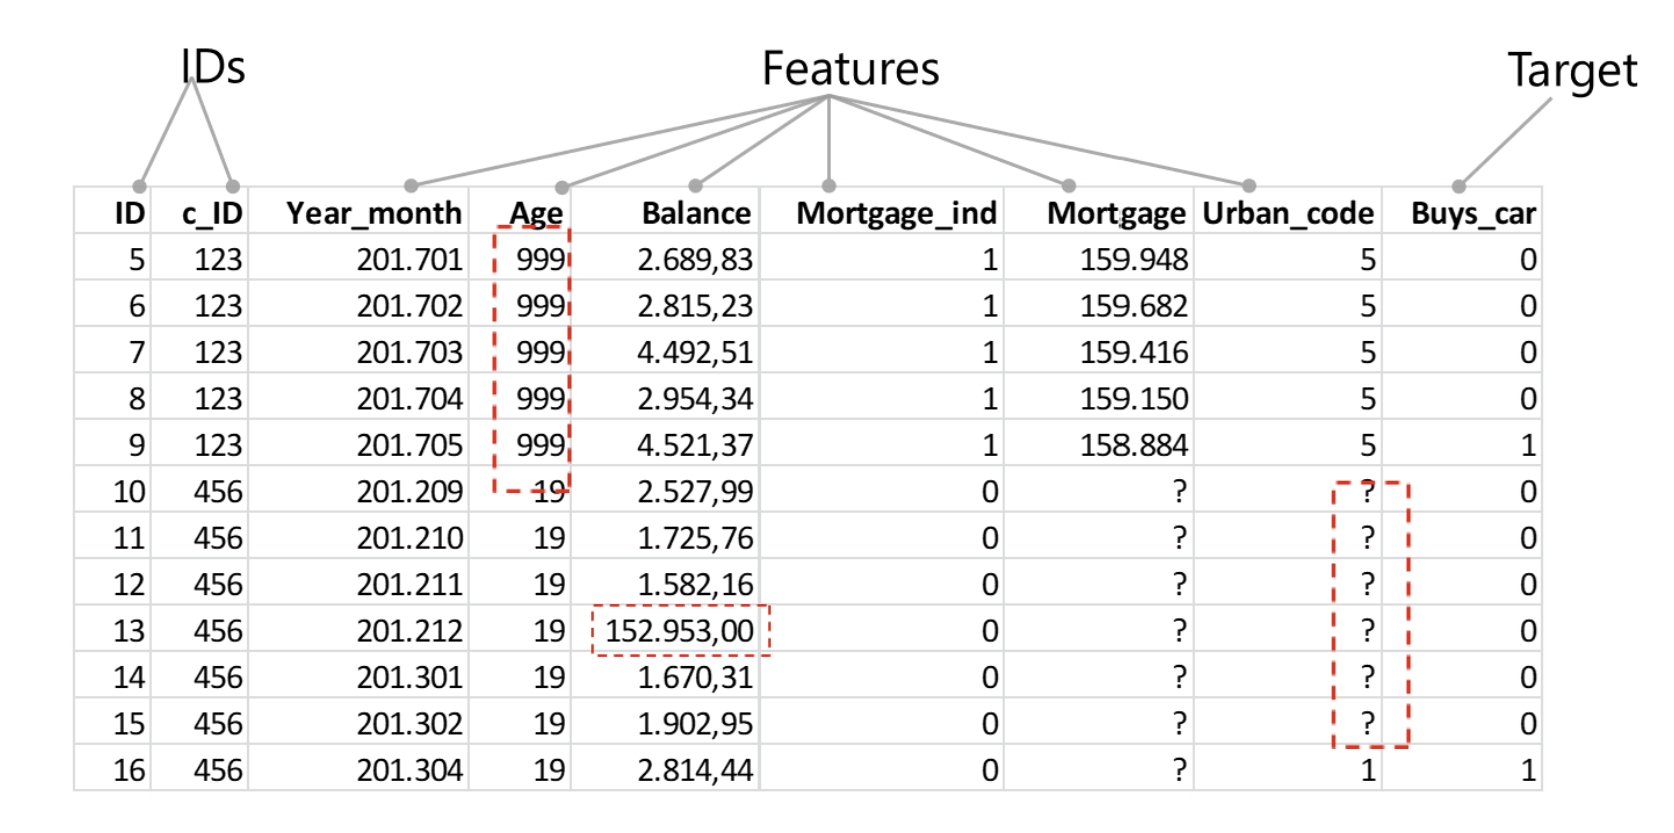Click the Balance column header
The image size is (1674, 833).
696,213
